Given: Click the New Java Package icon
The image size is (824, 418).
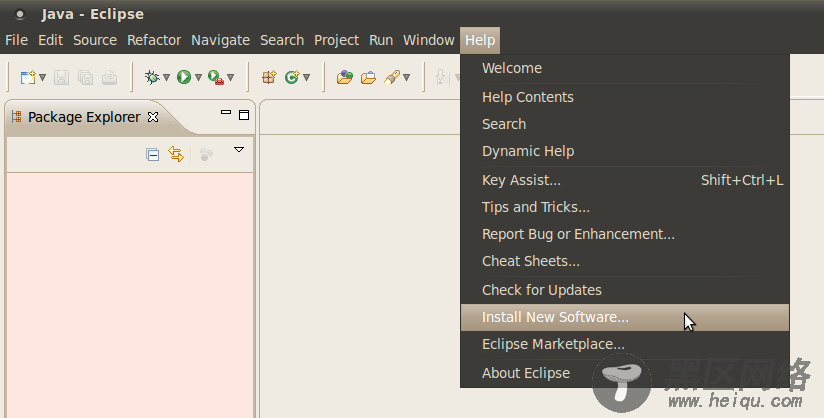Looking at the screenshot, I should click(x=269, y=77).
